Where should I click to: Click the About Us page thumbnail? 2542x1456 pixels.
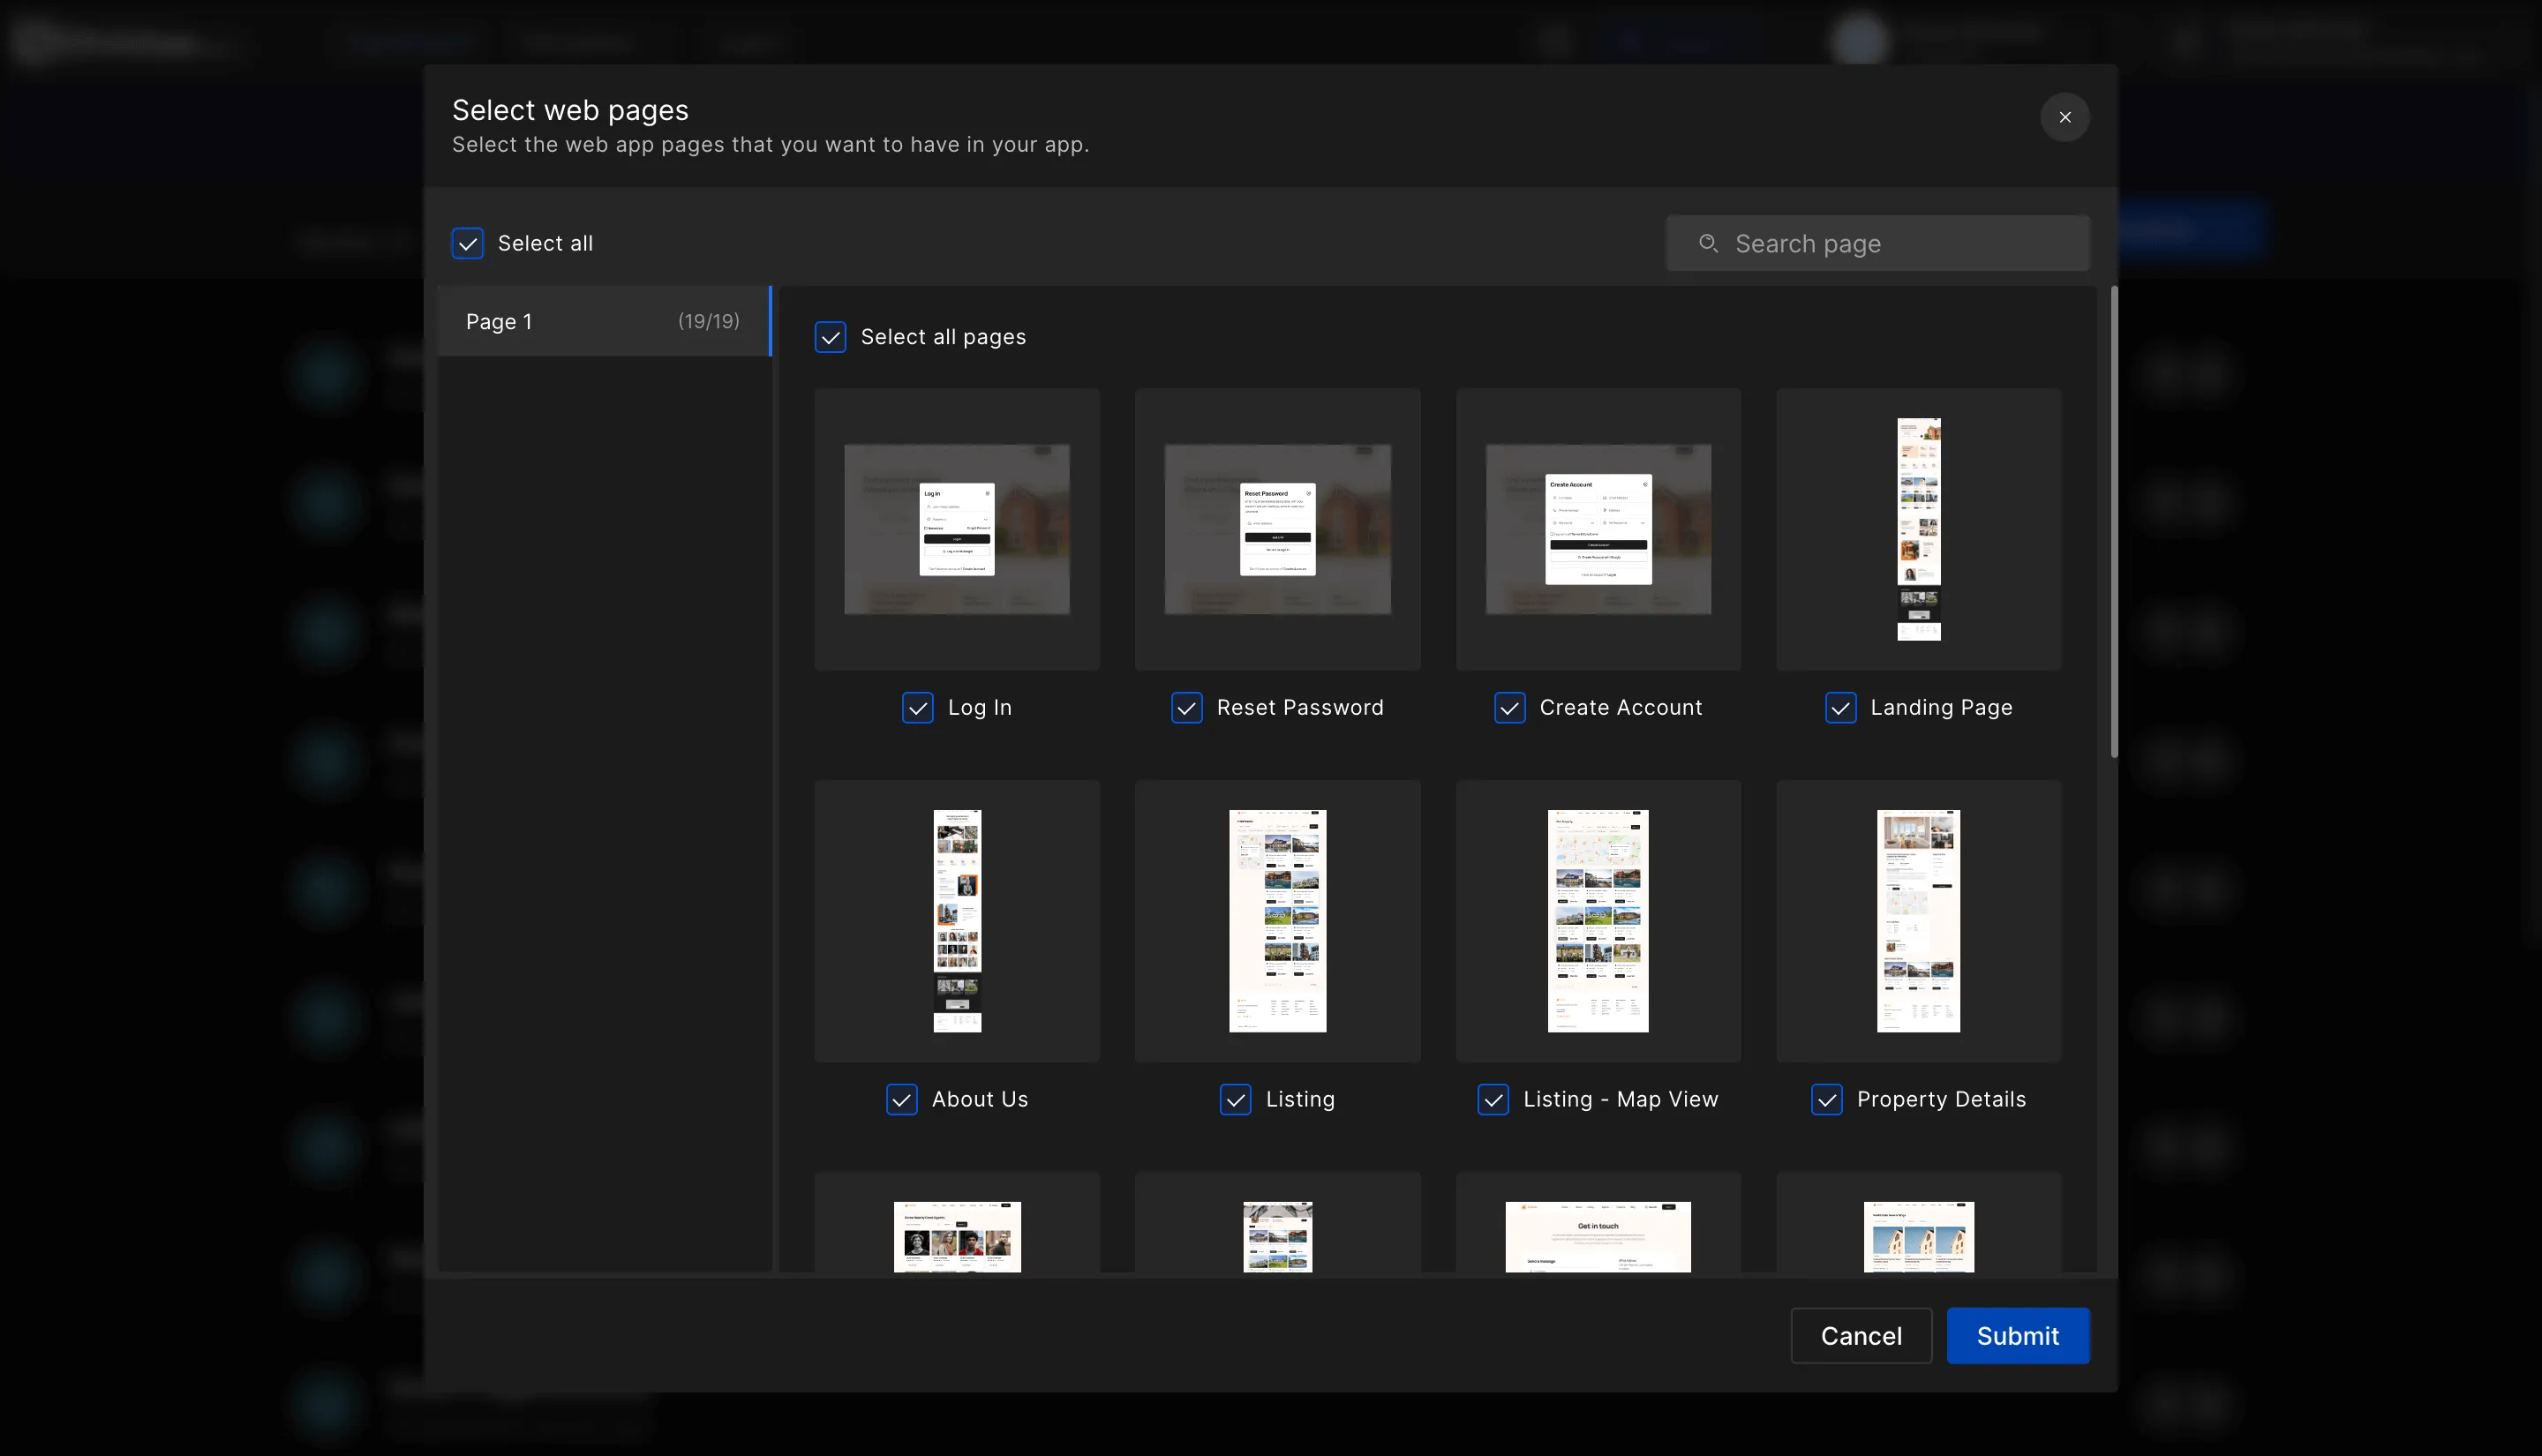pos(957,920)
